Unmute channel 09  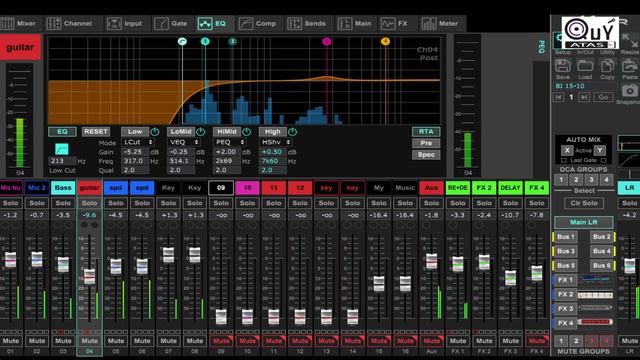[221, 341]
